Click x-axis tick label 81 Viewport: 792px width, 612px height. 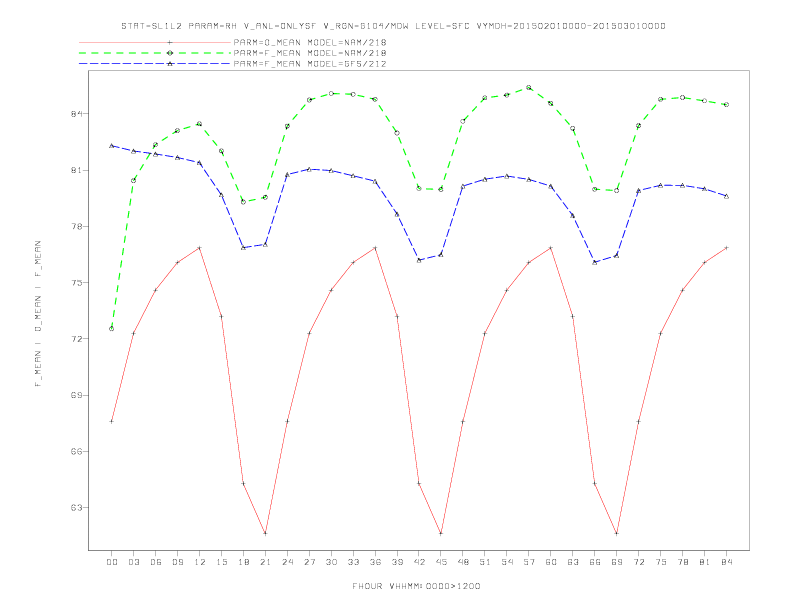tap(705, 562)
